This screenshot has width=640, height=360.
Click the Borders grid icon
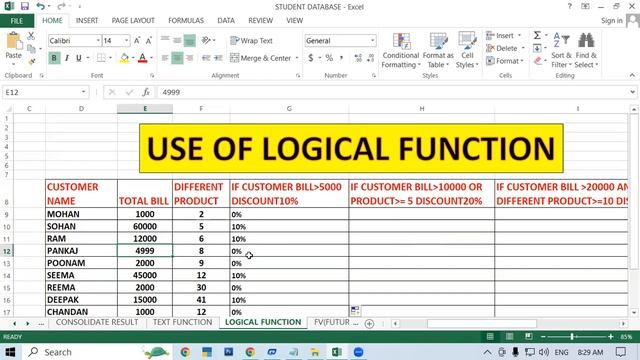pos(101,58)
